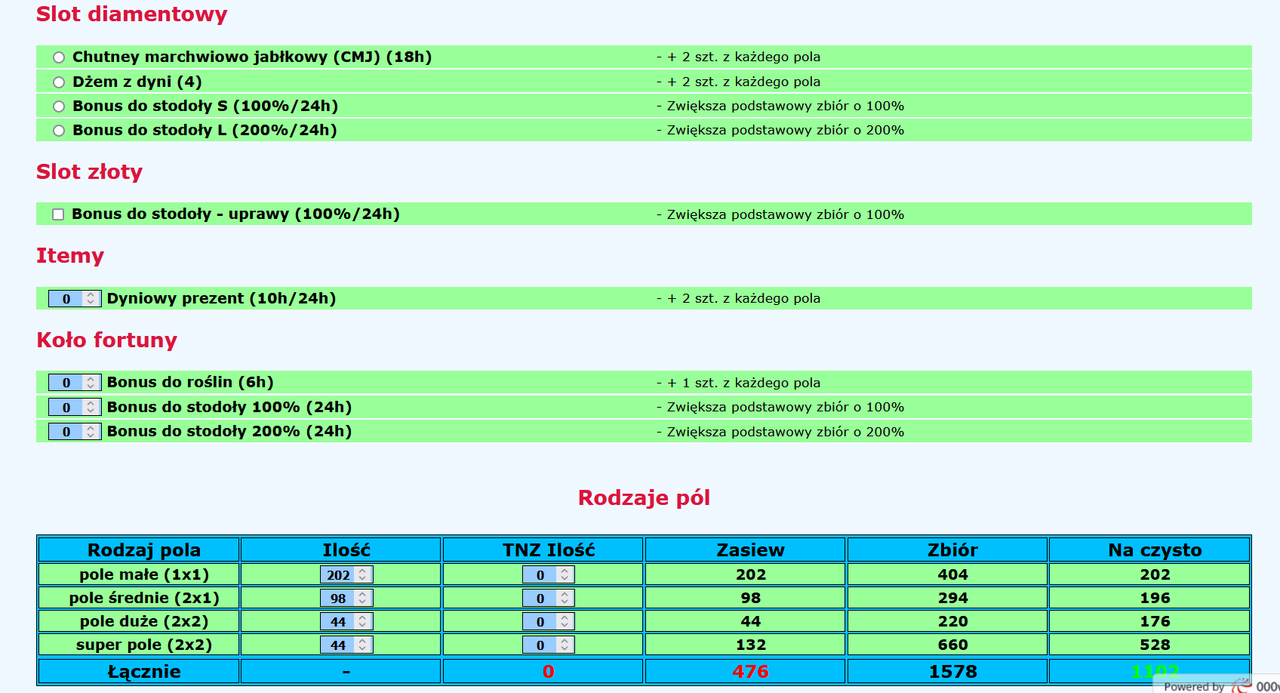Click super pole Ilość spinner arrows
Screen dimensions: 1280x693
pyautogui.click(x=363, y=645)
